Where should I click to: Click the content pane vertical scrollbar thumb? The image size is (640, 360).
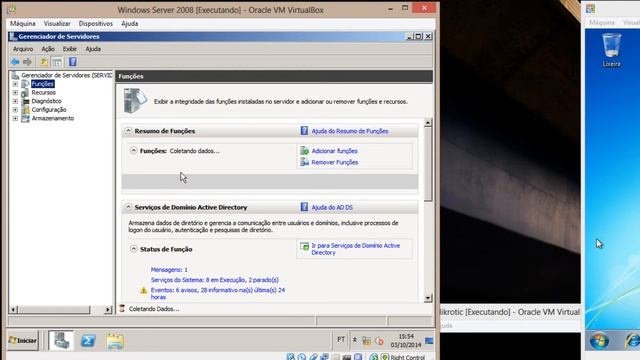point(428,164)
